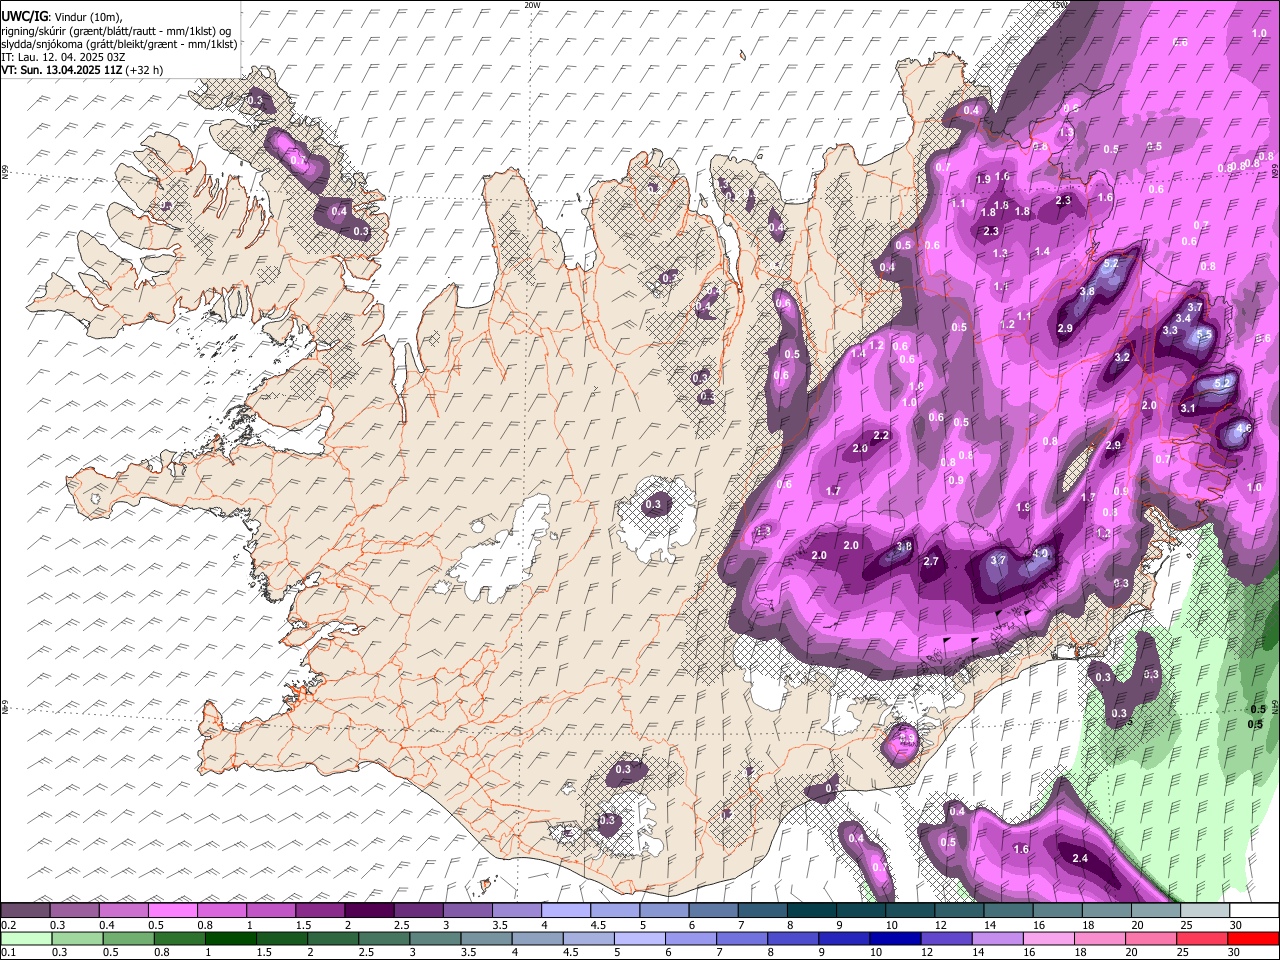This screenshot has width=1280, height=960.
Task: Pick the dark grey-purple swatch labeled 0.2
Action: (25, 911)
